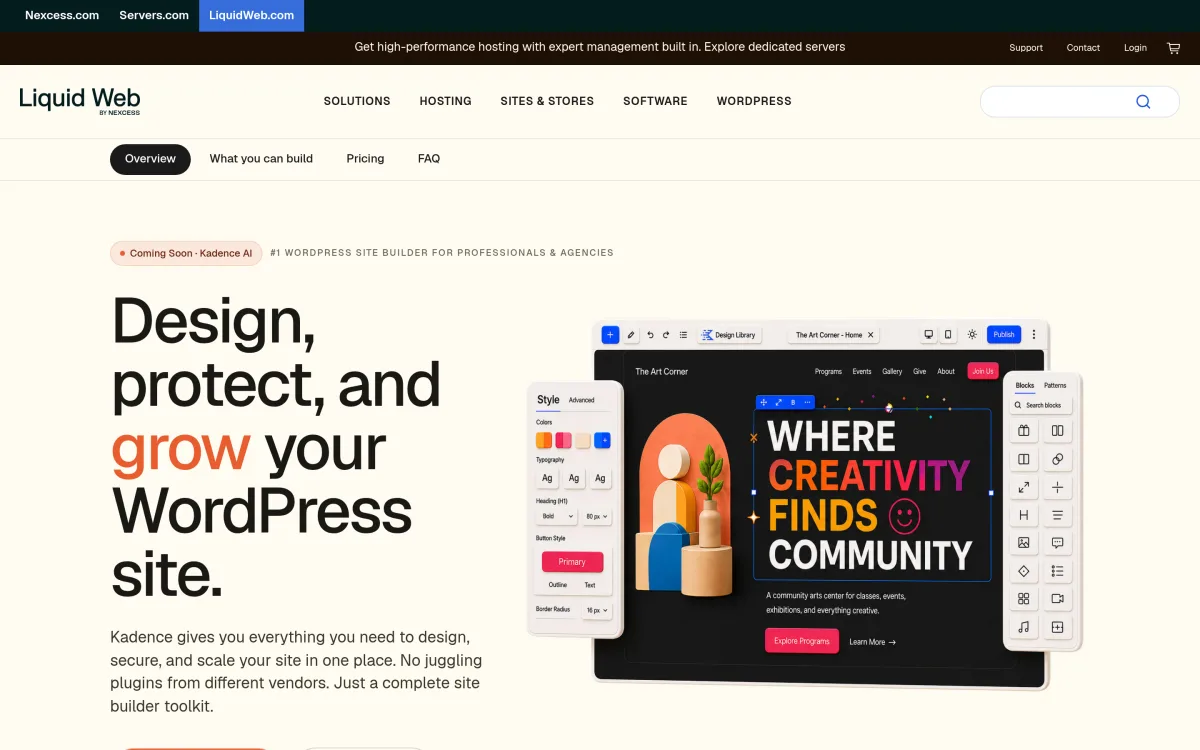Switch to What you can build tab
Viewport: 1200px width, 750px height.
coord(261,159)
